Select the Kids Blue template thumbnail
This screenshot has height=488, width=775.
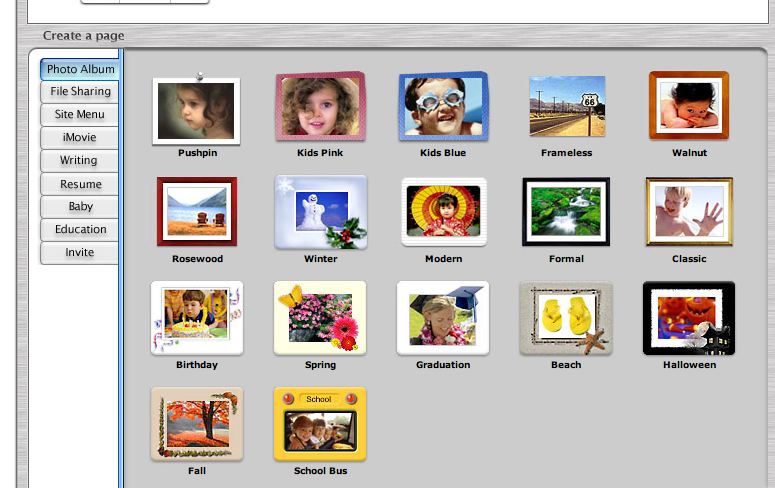pyautogui.click(x=443, y=106)
